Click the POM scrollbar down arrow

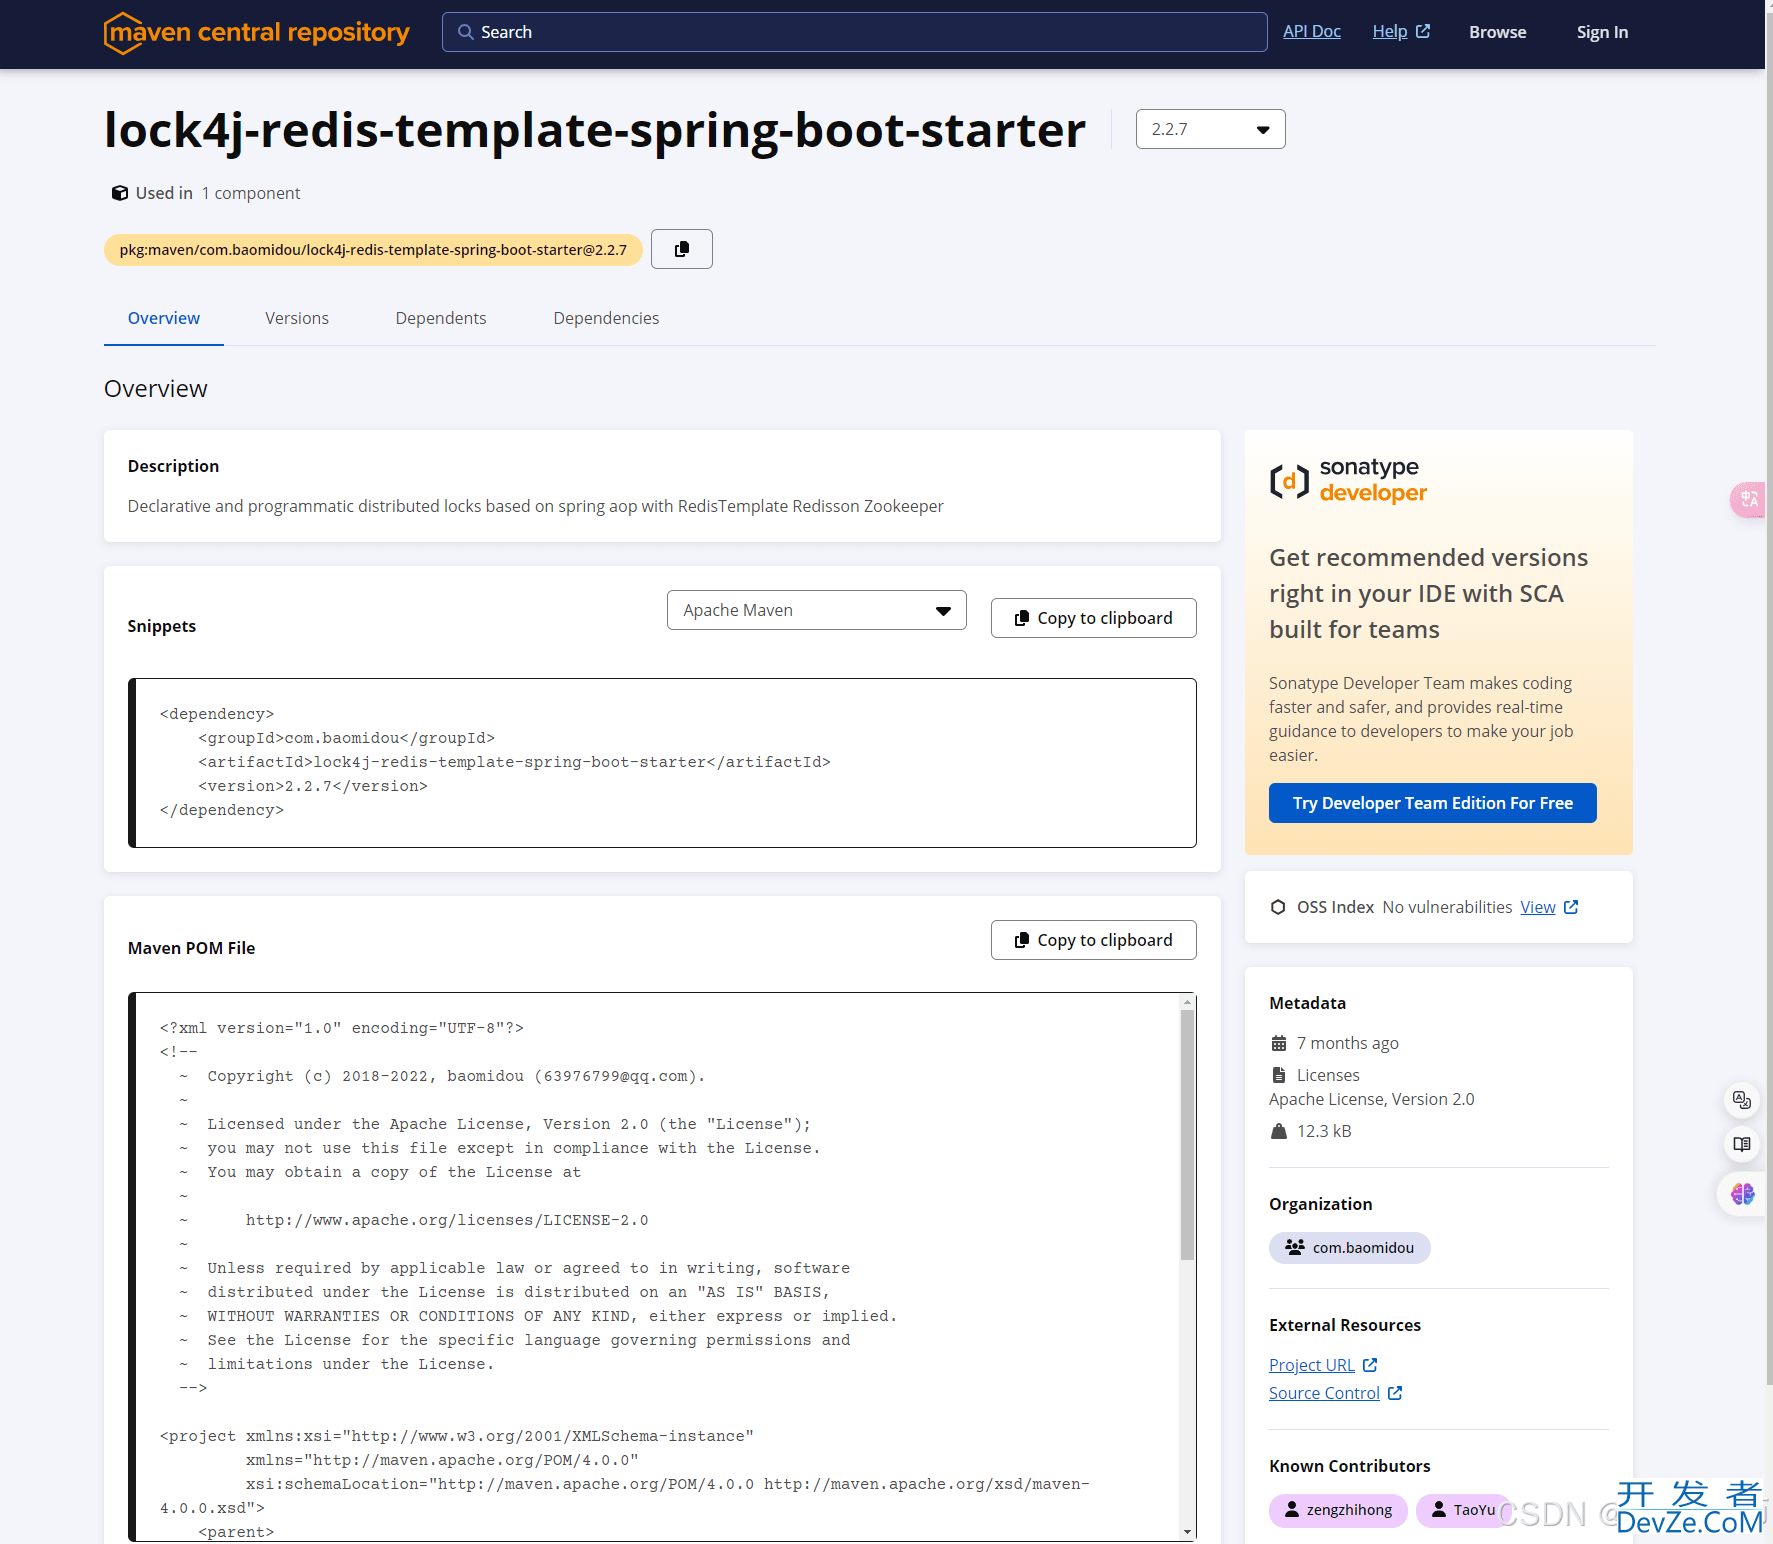pyautogui.click(x=1187, y=1532)
